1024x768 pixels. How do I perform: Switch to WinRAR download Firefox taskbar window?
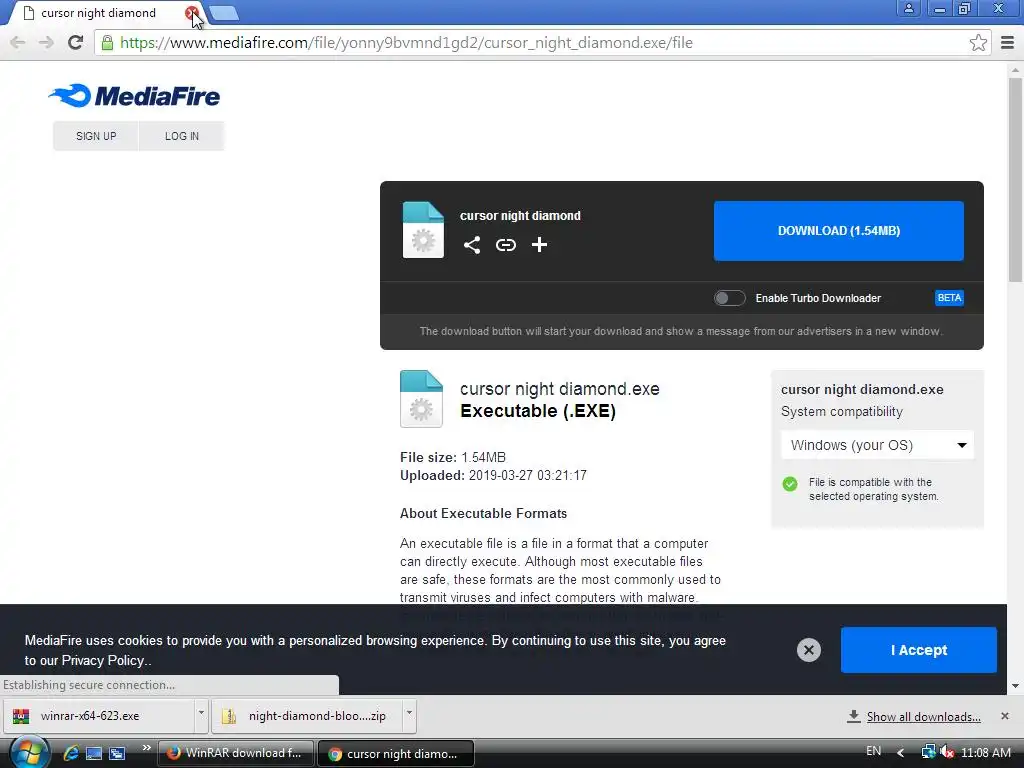236,753
